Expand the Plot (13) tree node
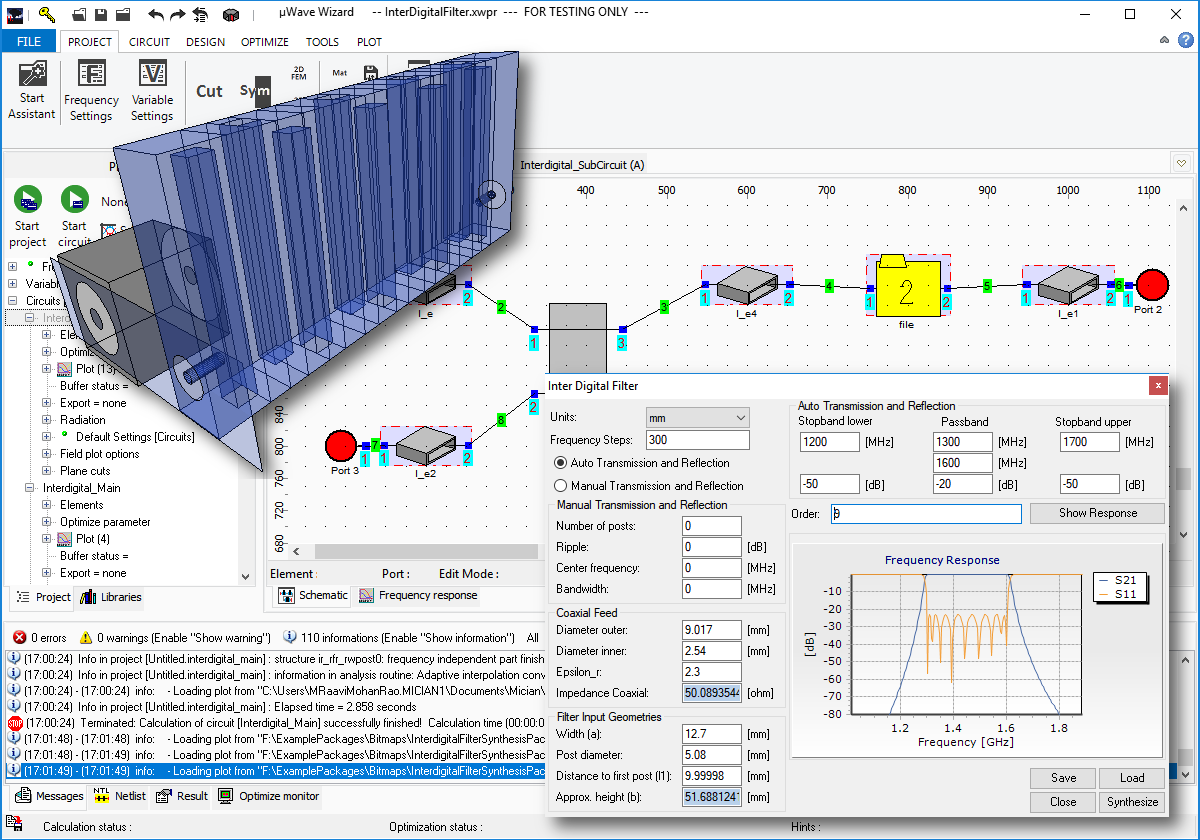Viewport: 1200px width, 840px height. tap(47, 369)
